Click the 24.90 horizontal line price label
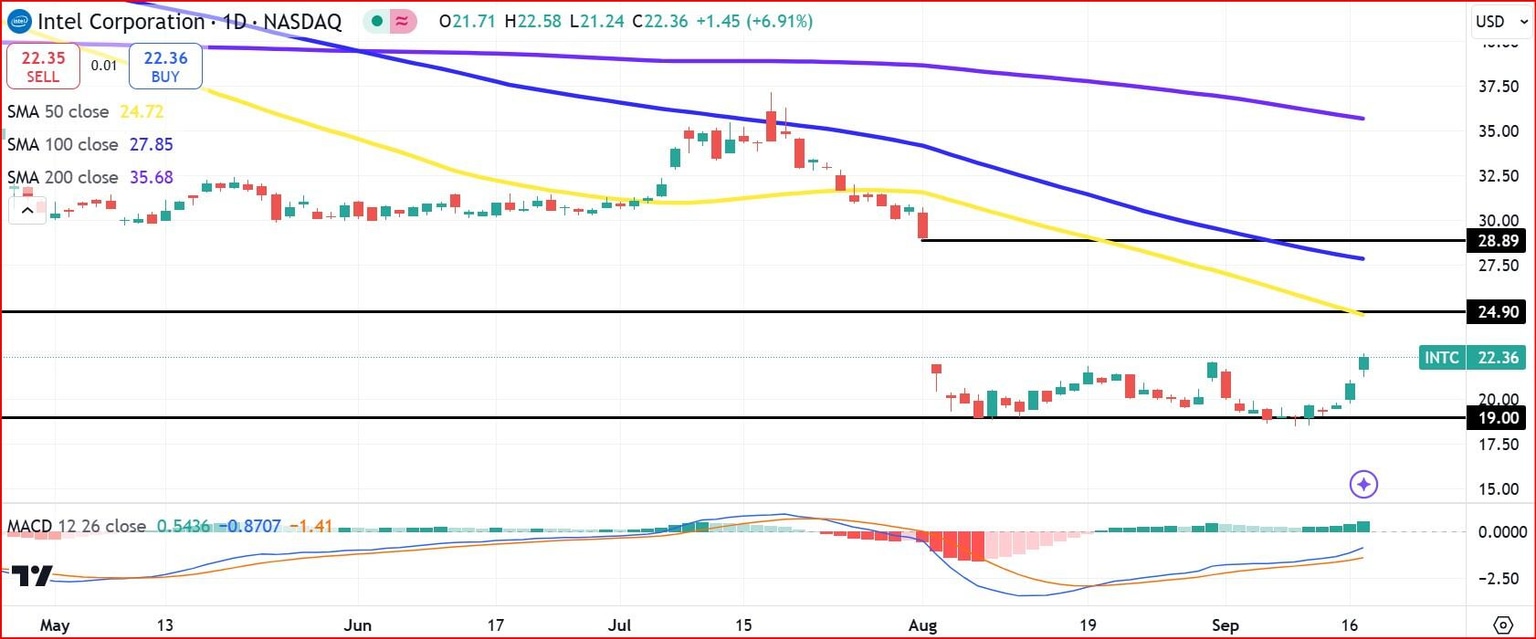 click(1494, 313)
